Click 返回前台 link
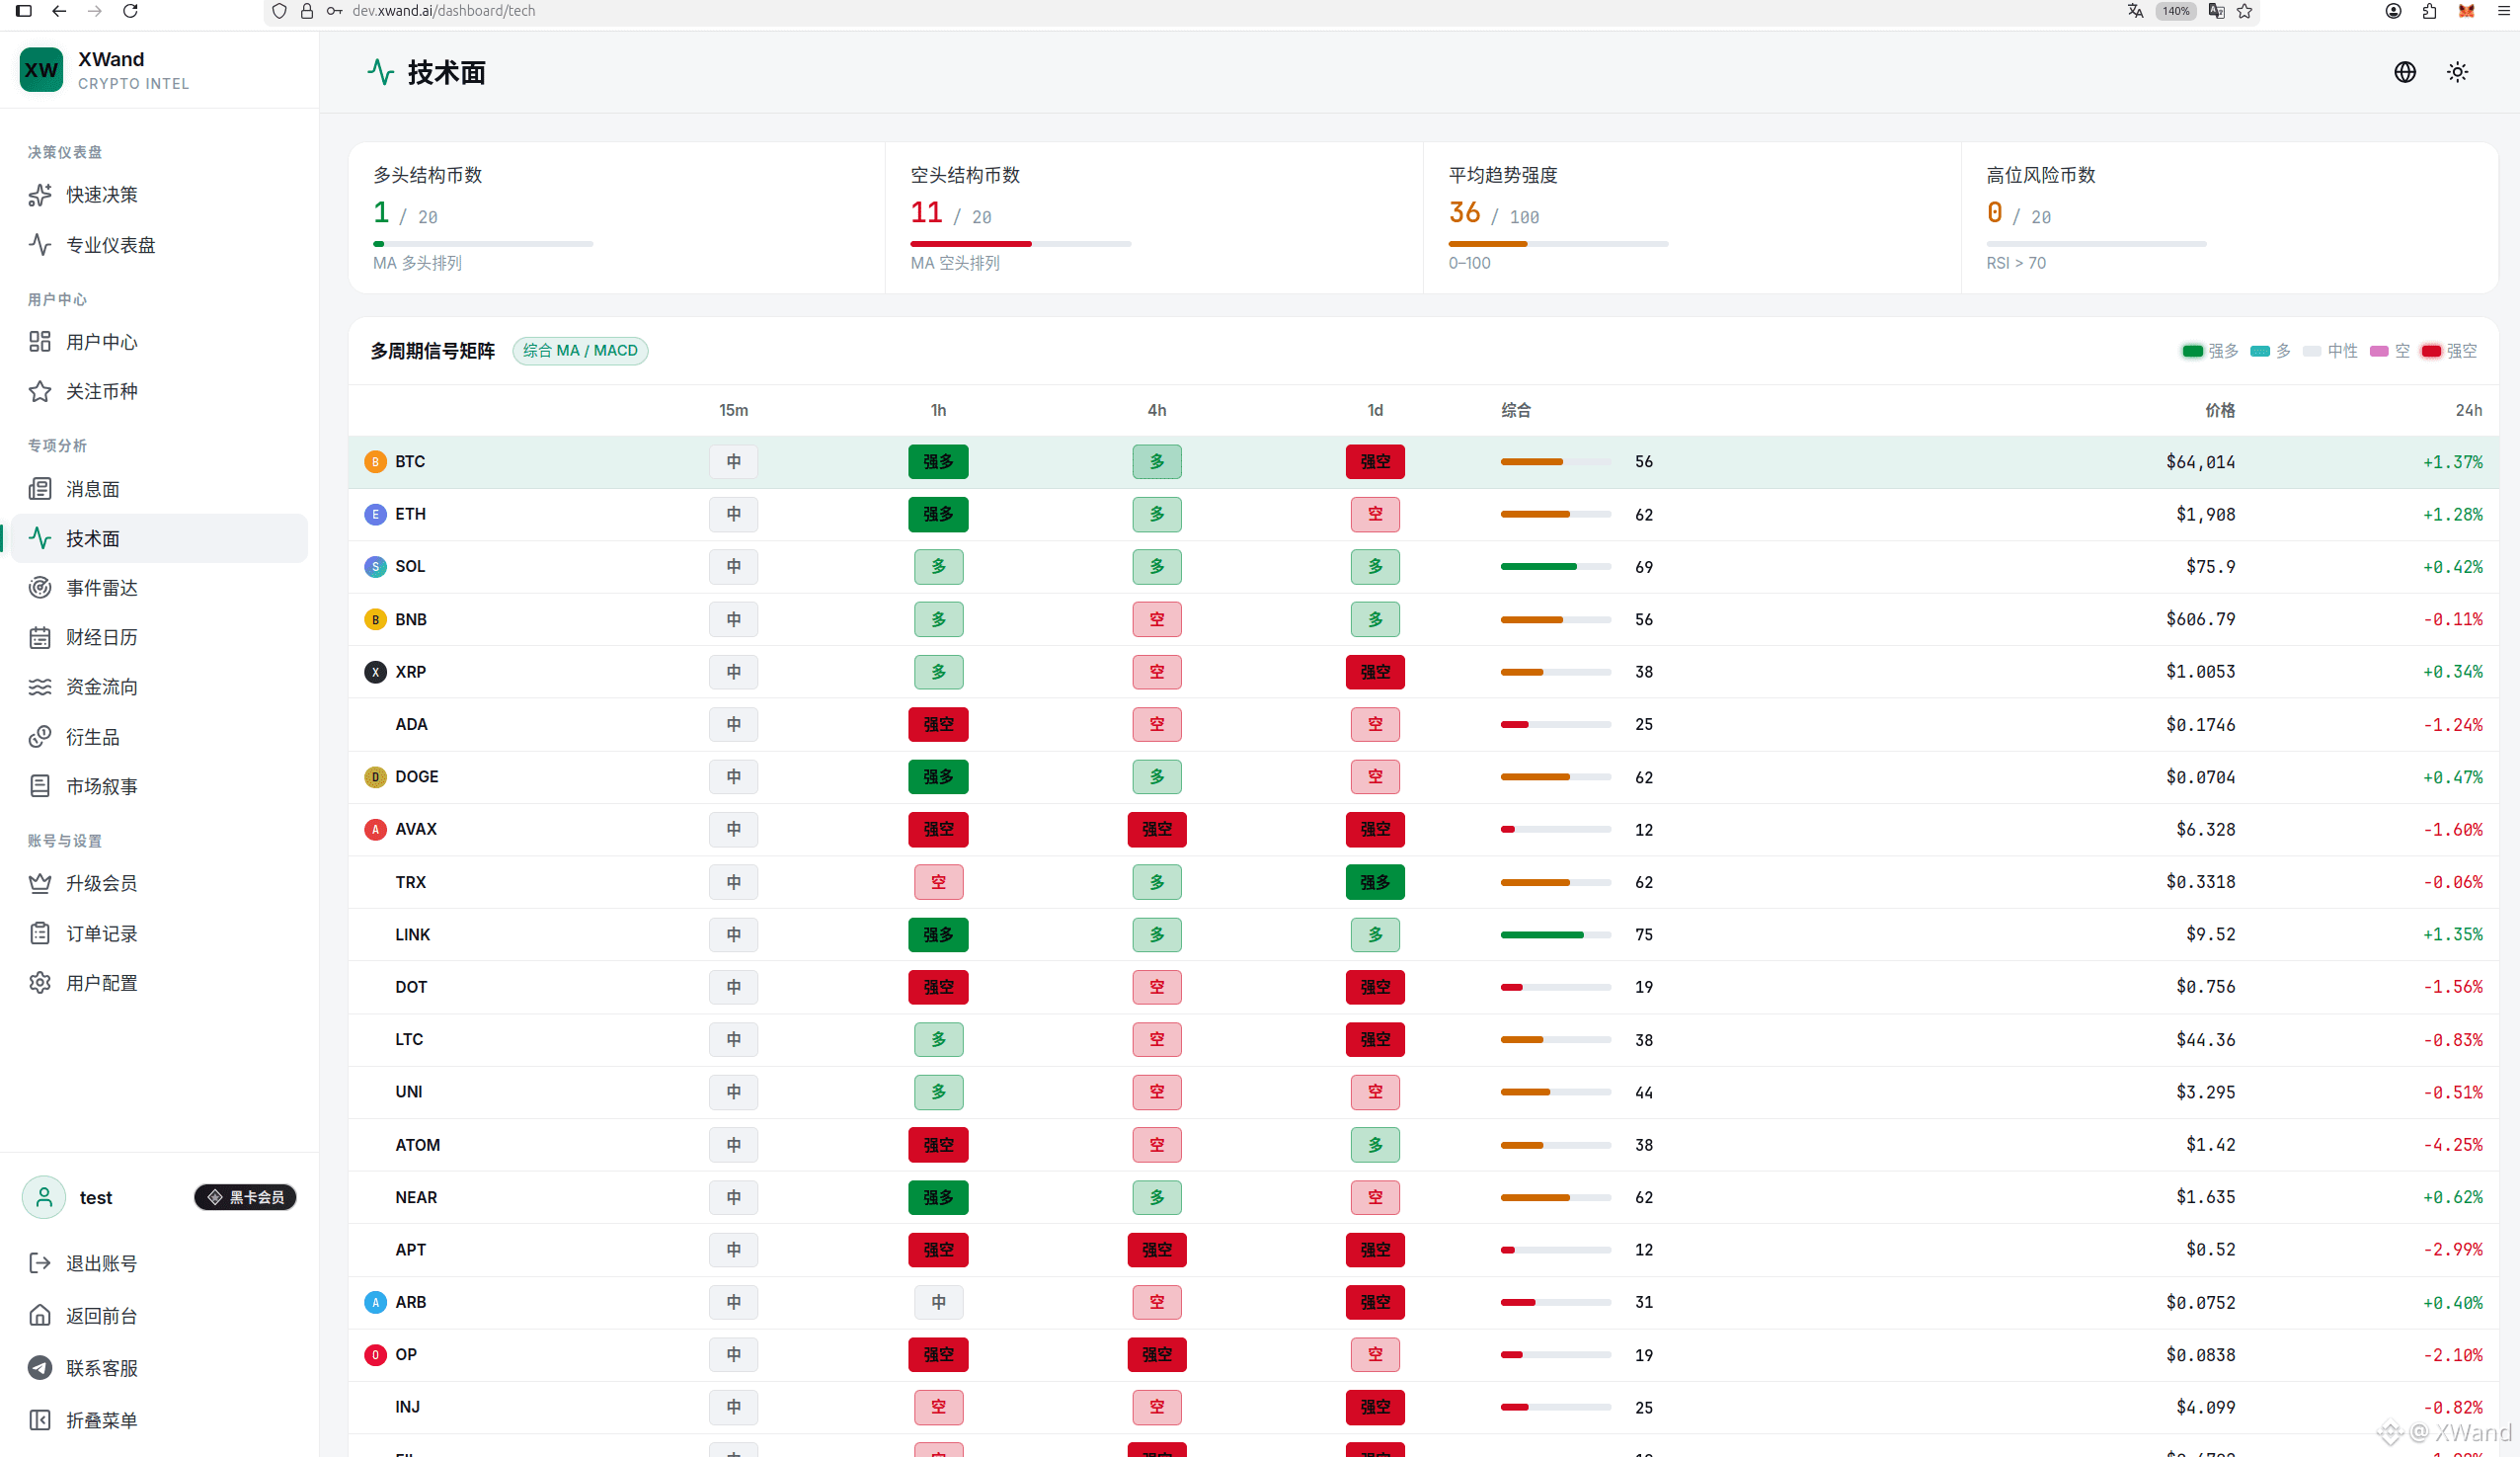This screenshot has width=2520, height=1457. tap(159, 1315)
